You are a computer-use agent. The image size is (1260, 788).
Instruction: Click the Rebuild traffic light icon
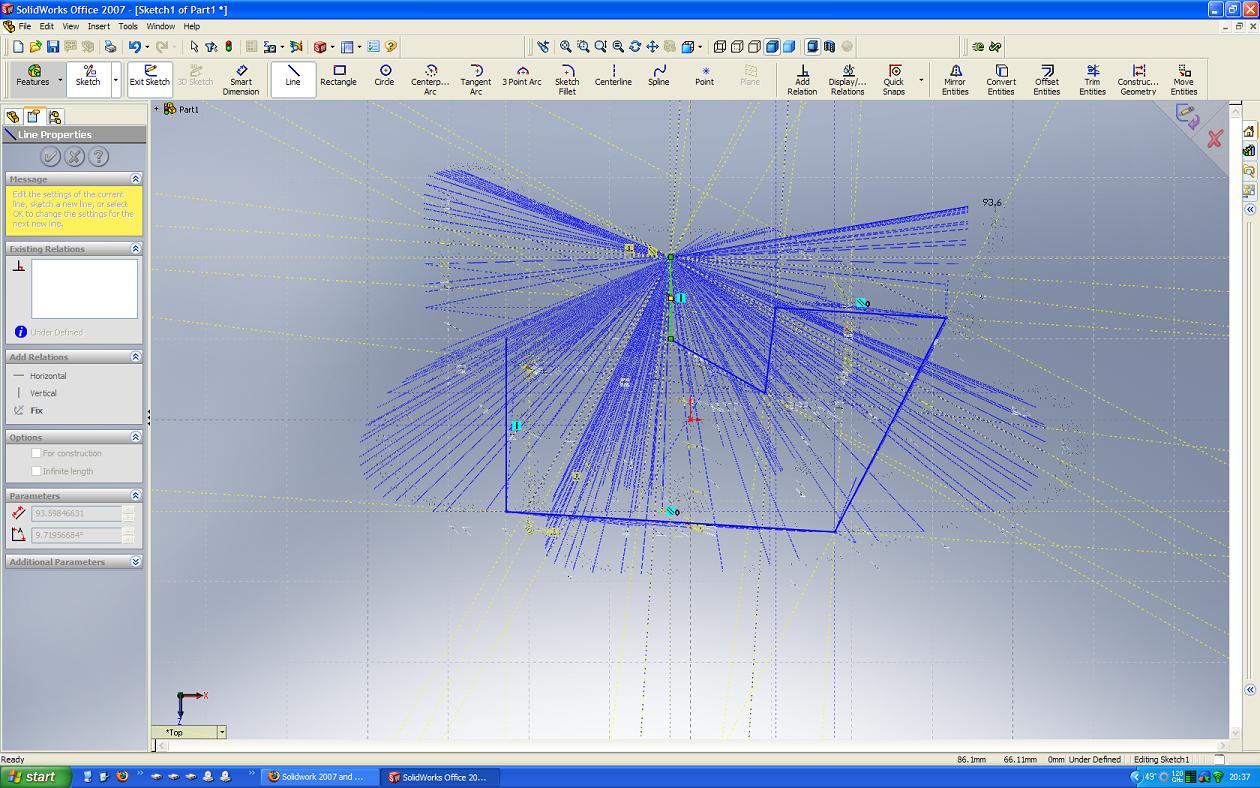pos(228,46)
